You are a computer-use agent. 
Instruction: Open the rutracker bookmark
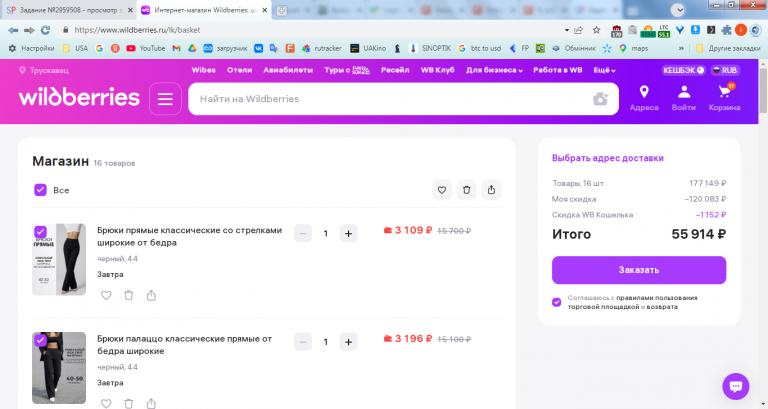[321, 48]
